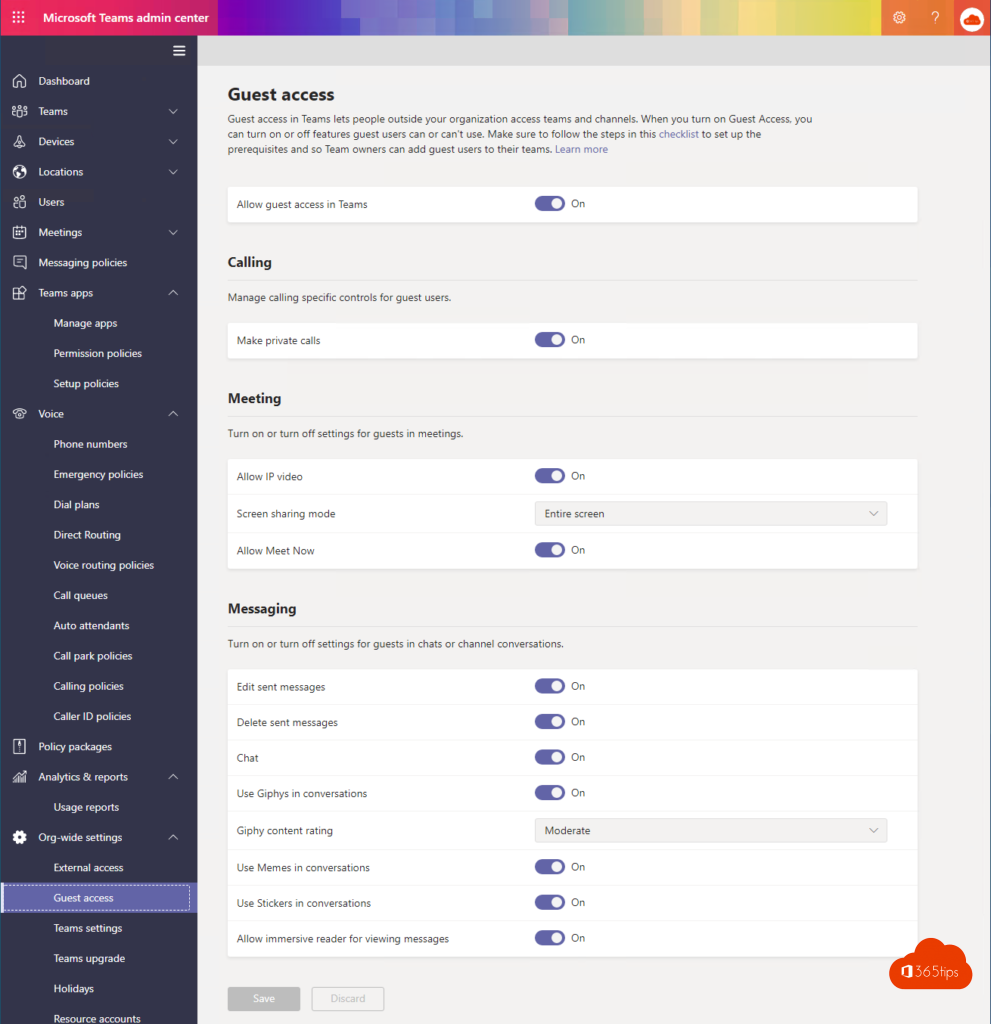991x1024 pixels.
Task: Click the Devices bell icon
Action: point(20,142)
